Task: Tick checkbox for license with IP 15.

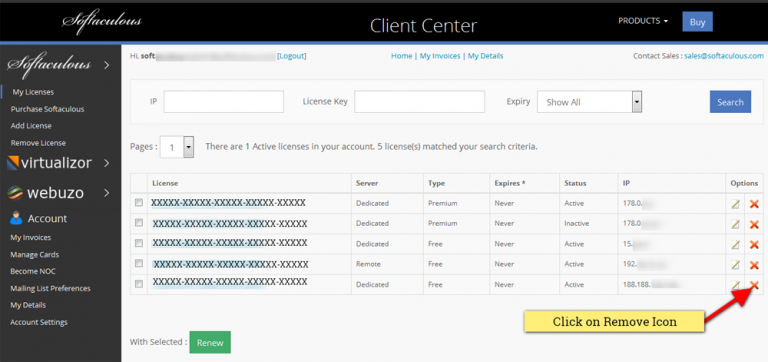Action: tap(139, 243)
